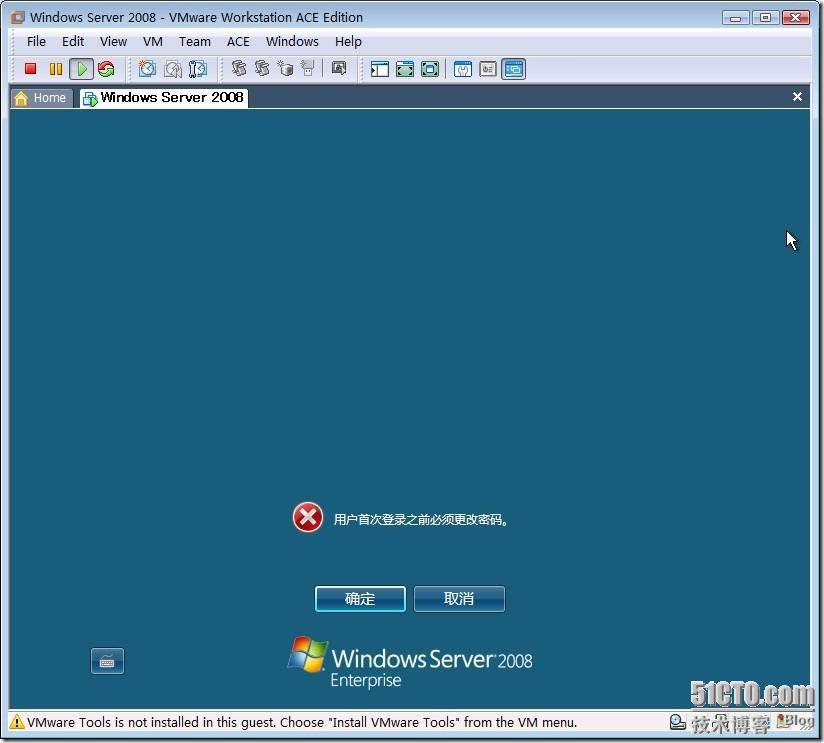The image size is (824, 743).
Task: Open the Help menu
Action: [348, 42]
